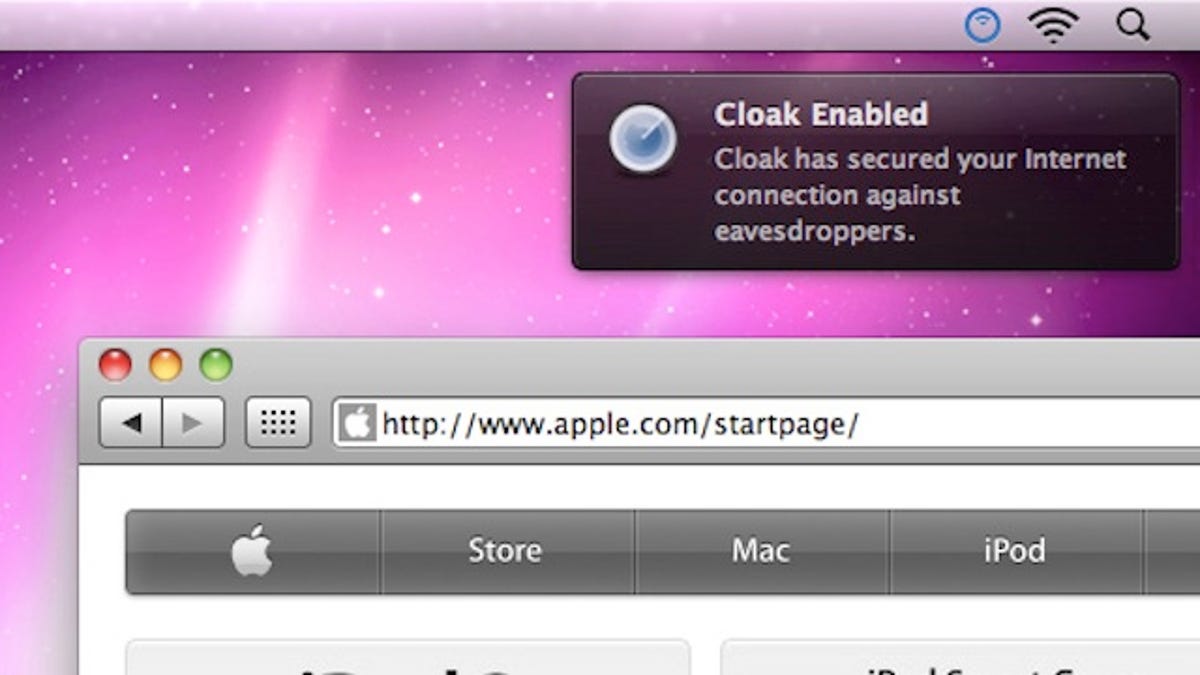Screen dimensions: 1200x675
Task: Open Spotlight search magnifier
Action: coord(1133,24)
